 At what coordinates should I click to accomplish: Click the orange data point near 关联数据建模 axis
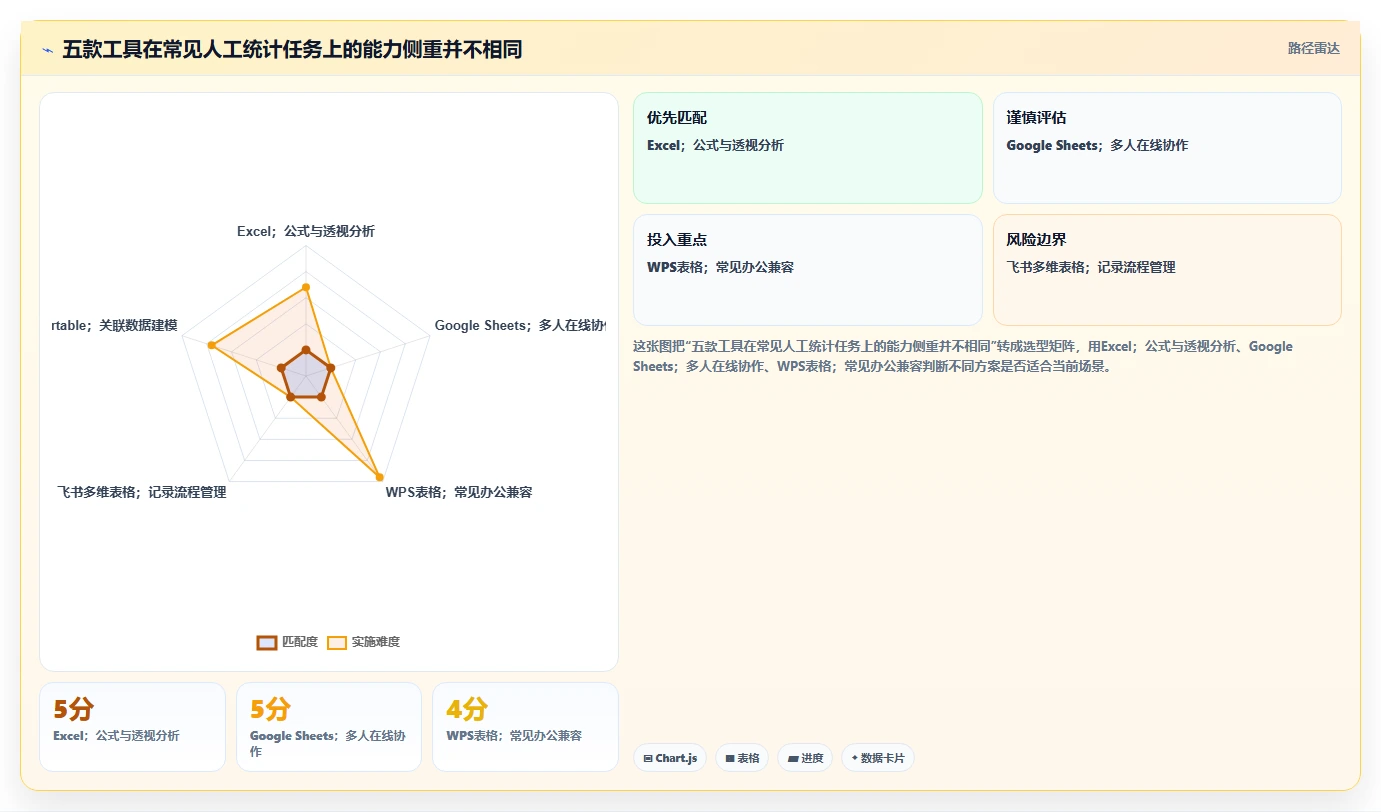coord(211,345)
